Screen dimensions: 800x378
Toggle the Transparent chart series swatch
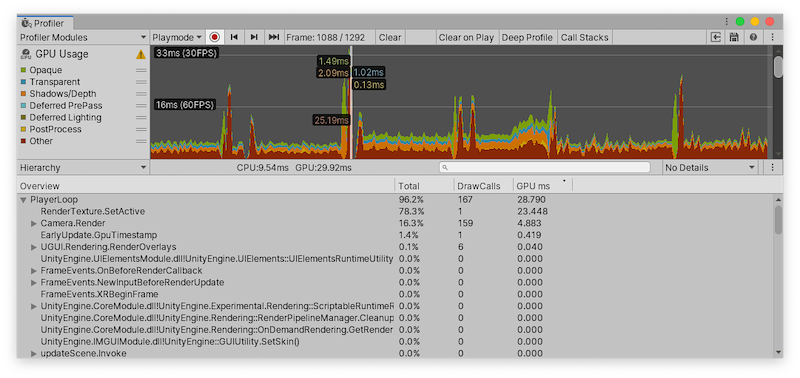[x=23, y=82]
